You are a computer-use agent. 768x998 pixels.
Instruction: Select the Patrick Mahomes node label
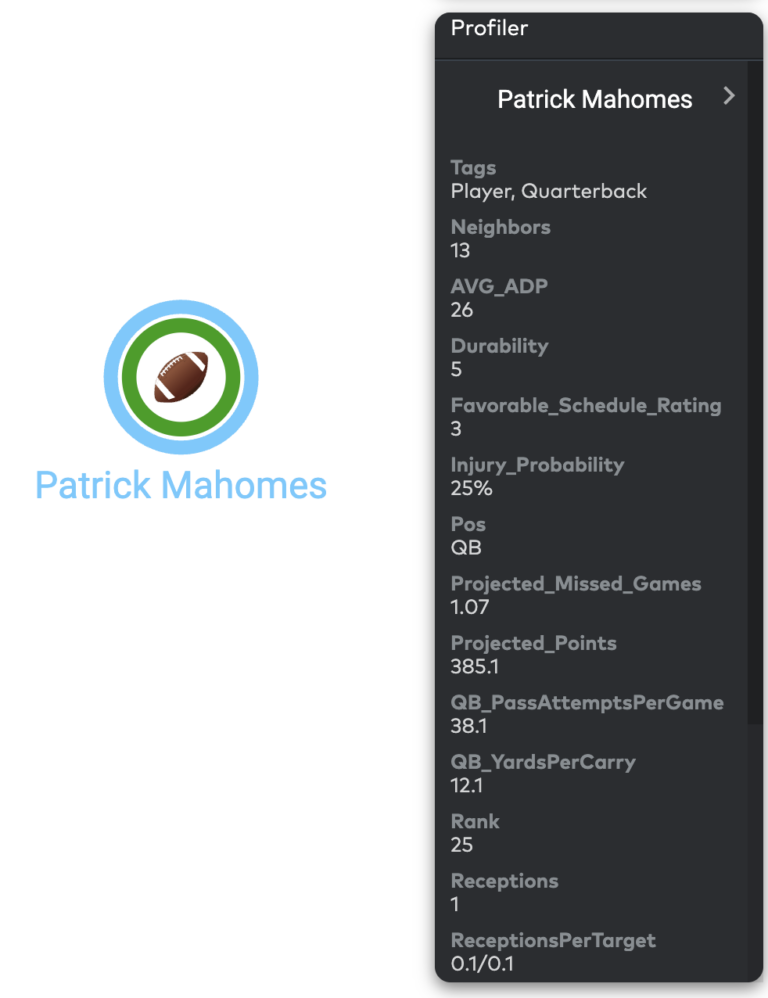tap(181, 485)
